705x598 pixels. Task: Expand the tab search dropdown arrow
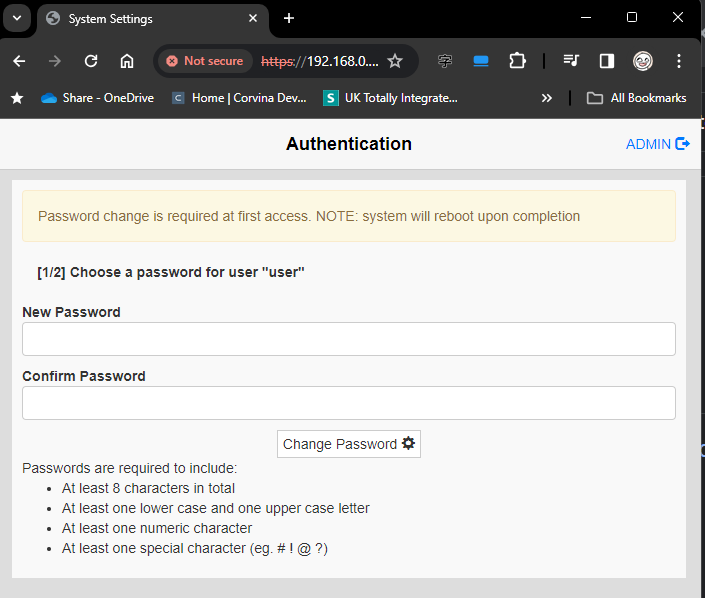tap(17, 18)
